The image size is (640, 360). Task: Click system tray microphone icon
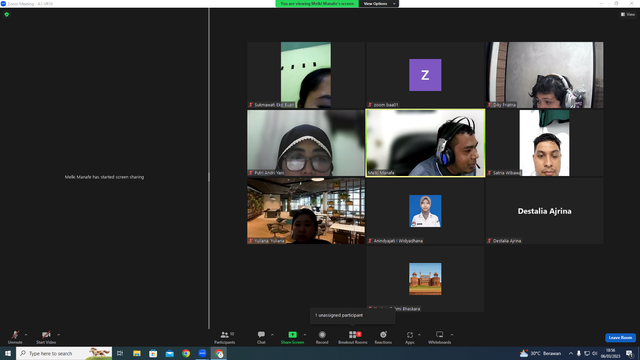(578, 353)
